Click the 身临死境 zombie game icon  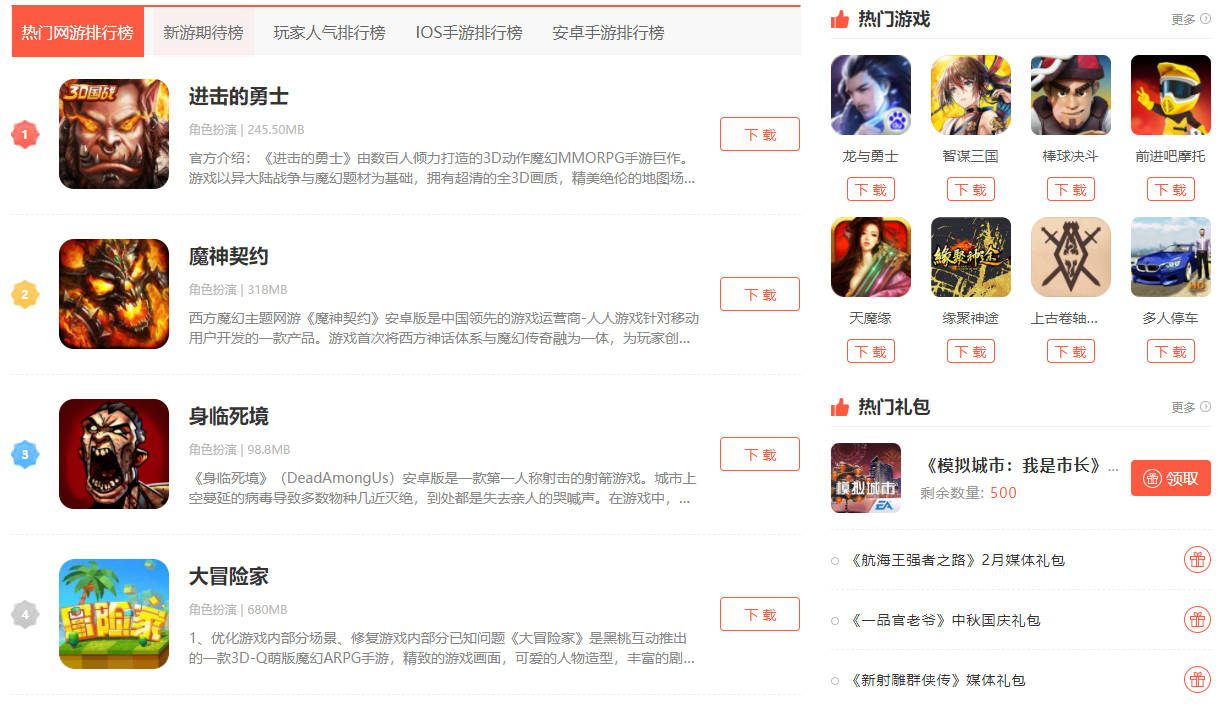(x=114, y=454)
